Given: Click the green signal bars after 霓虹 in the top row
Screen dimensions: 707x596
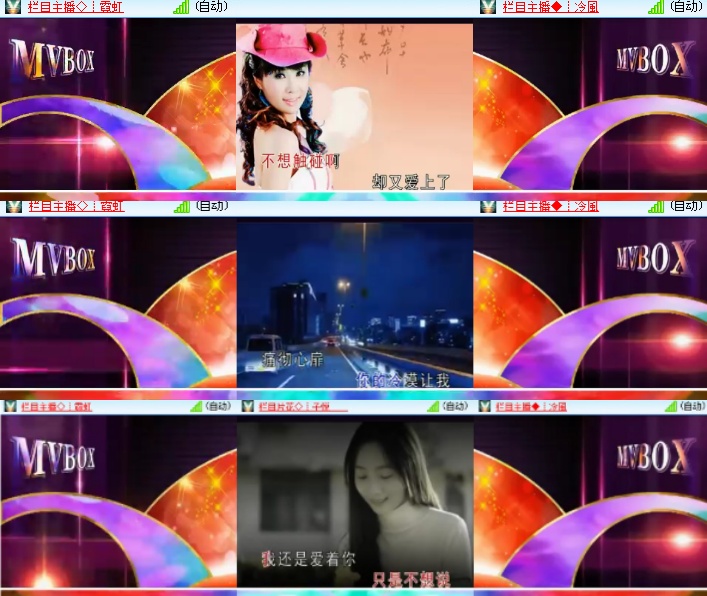Looking at the screenshot, I should coord(181,7).
